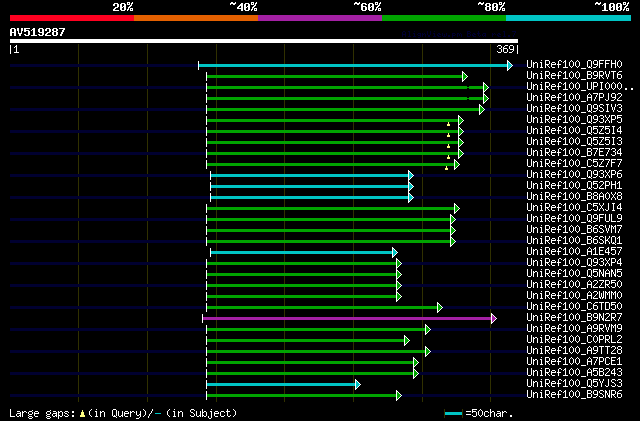640x421 pixels.
Task: Open hit UniRef100_Q9SIV3
Action: (574, 109)
